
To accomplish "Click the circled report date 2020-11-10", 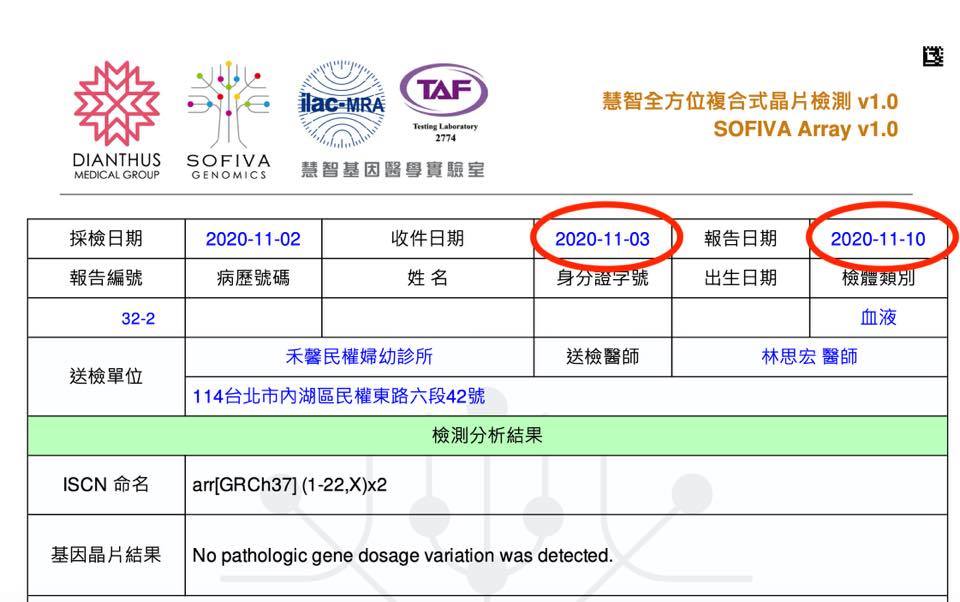I will coord(878,239).
